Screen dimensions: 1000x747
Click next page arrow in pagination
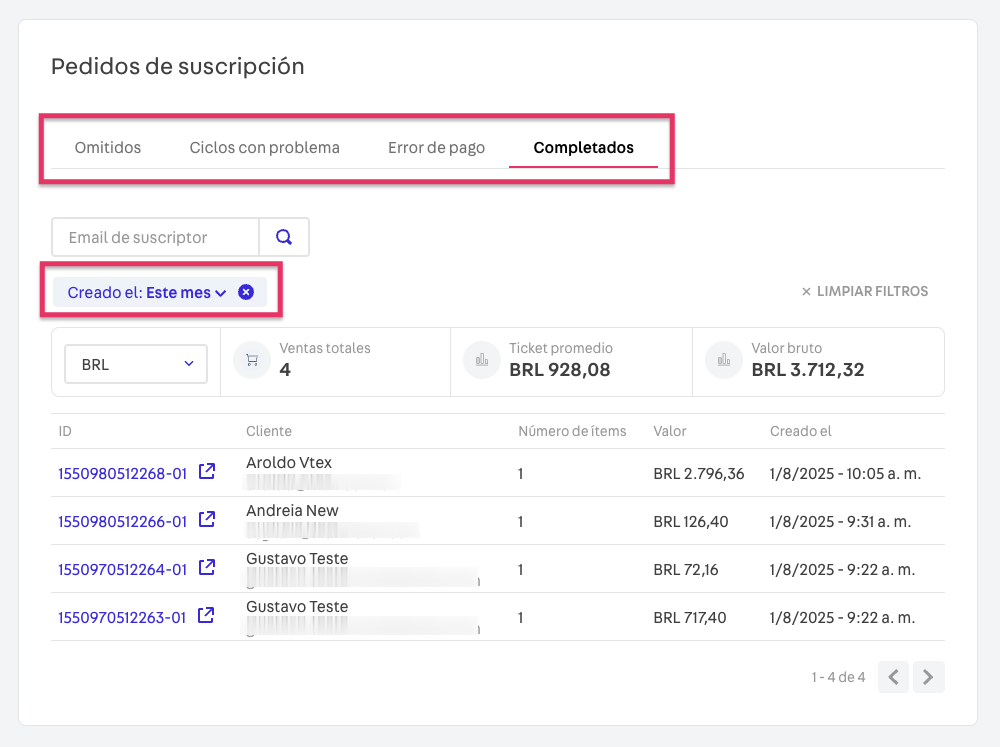(928, 677)
